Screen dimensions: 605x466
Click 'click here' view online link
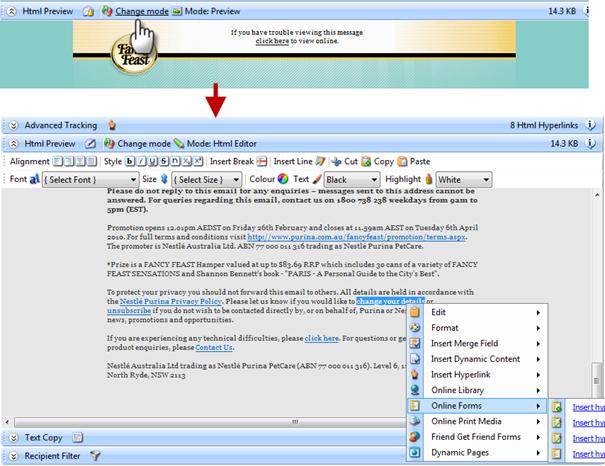(272, 41)
